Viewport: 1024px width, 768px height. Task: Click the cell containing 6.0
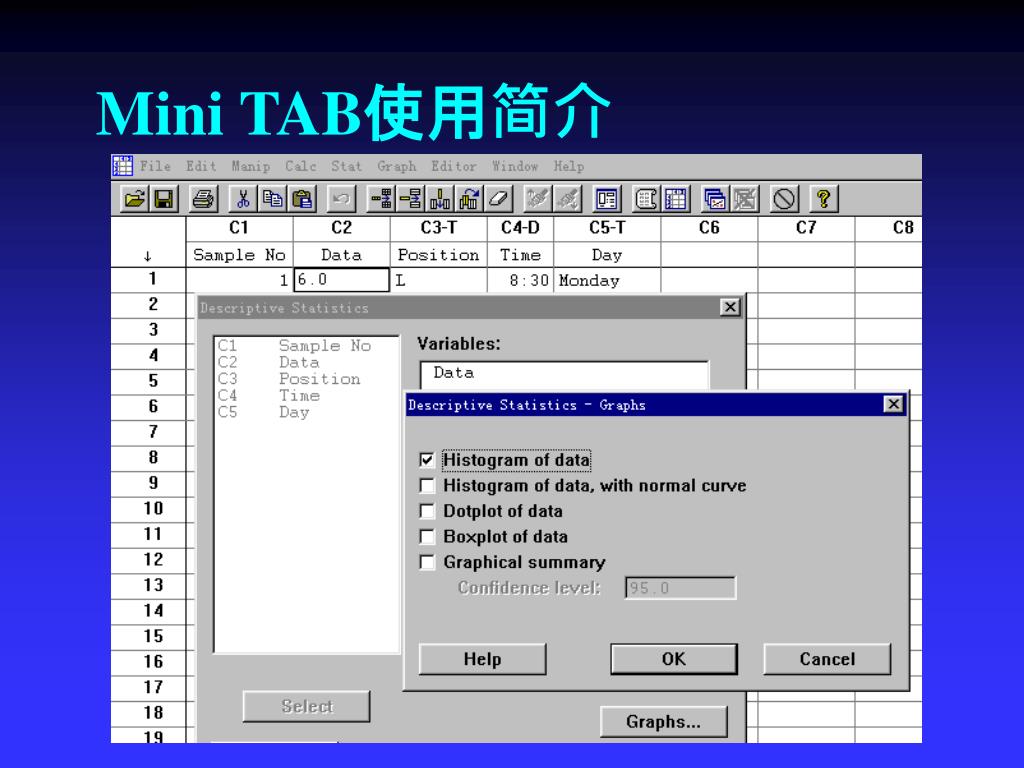[x=342, y=280]
